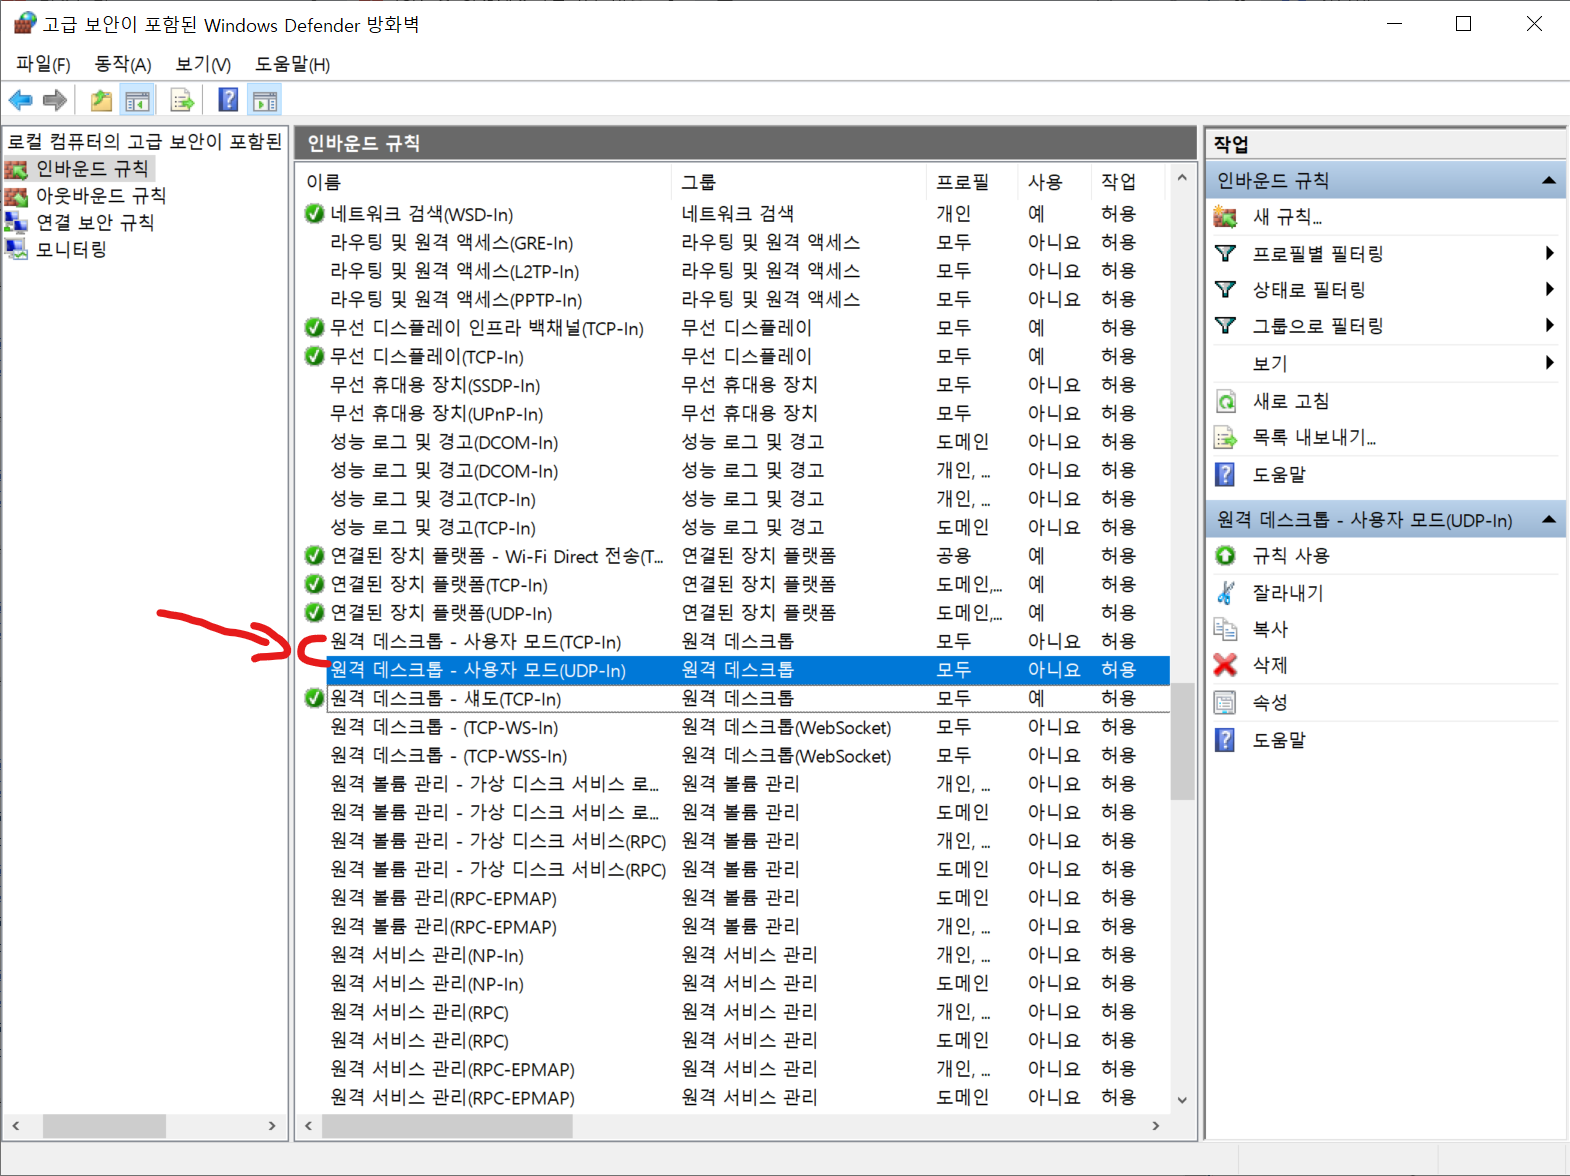Click the 프로필별 필터링 funnel icon
The height and width of the screenshot is (1176, 1570).
(1225, 253)
